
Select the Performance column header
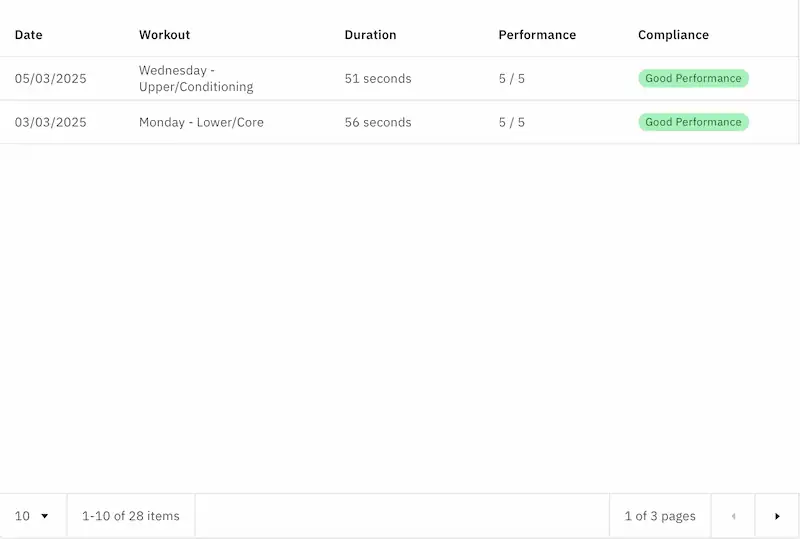coord(537,35)
